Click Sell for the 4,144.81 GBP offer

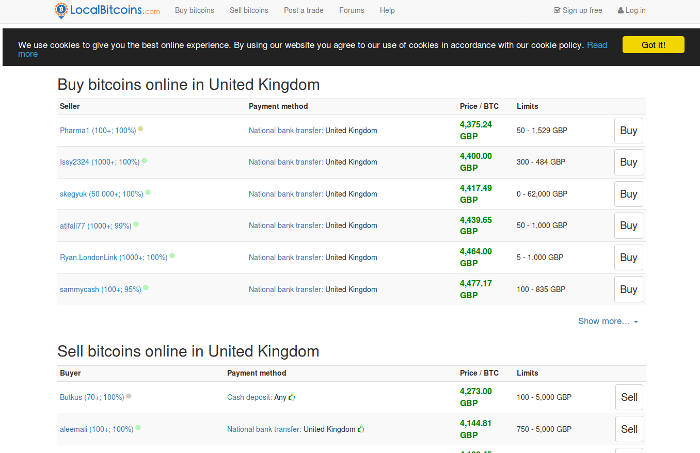(x=629, y=429)
